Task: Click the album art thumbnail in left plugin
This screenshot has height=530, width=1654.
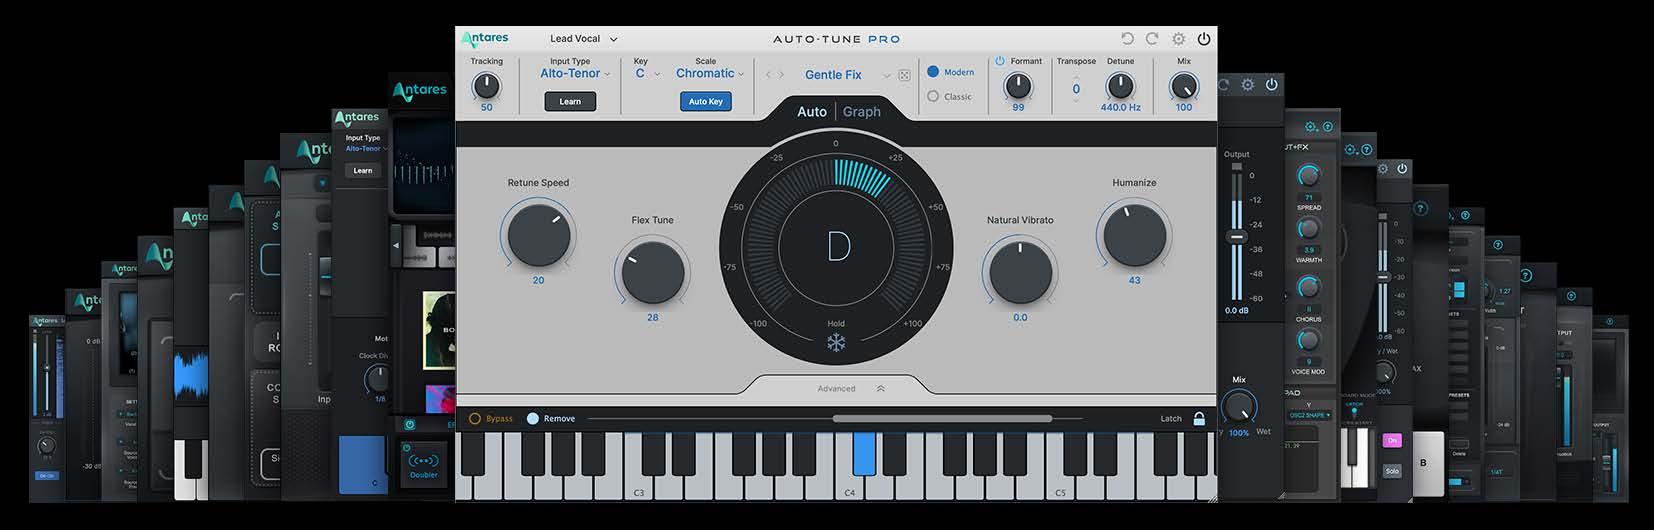Action: point(439,330)
